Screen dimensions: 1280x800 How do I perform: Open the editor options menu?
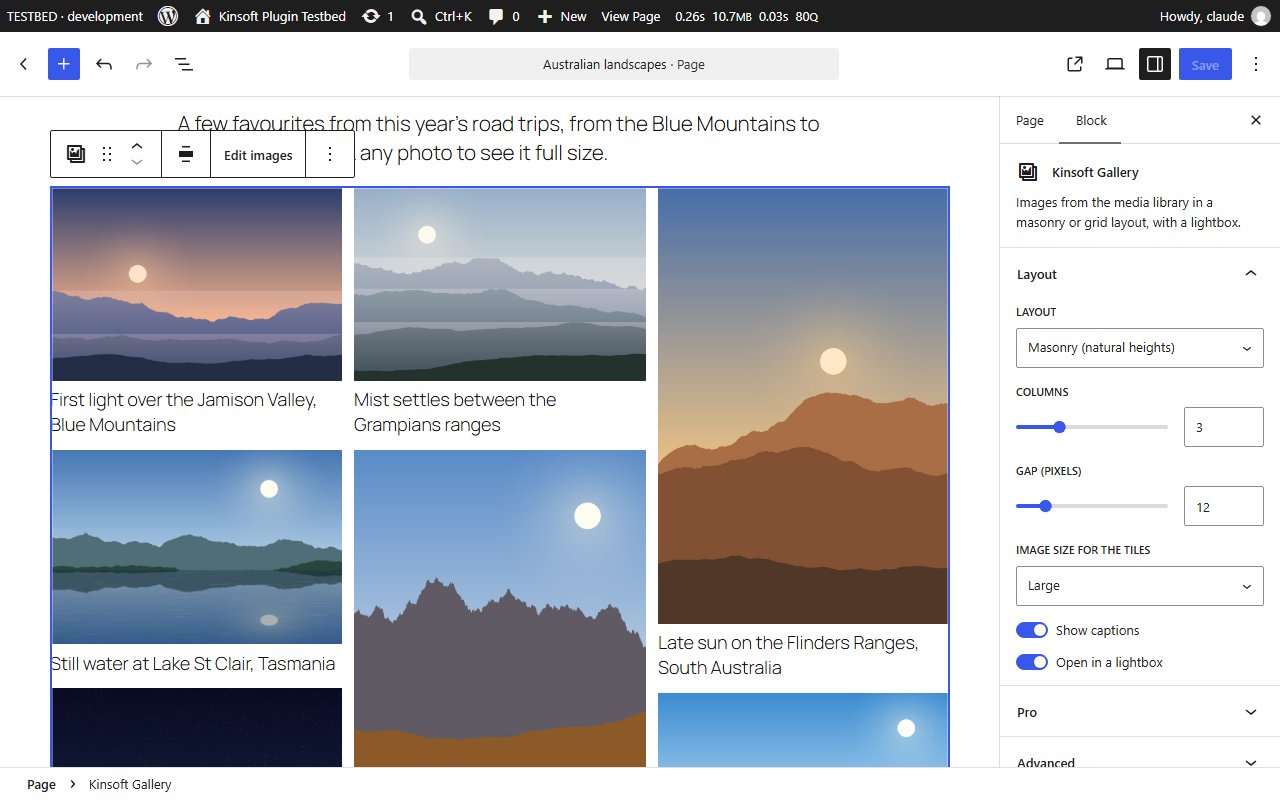(1256, 64)
